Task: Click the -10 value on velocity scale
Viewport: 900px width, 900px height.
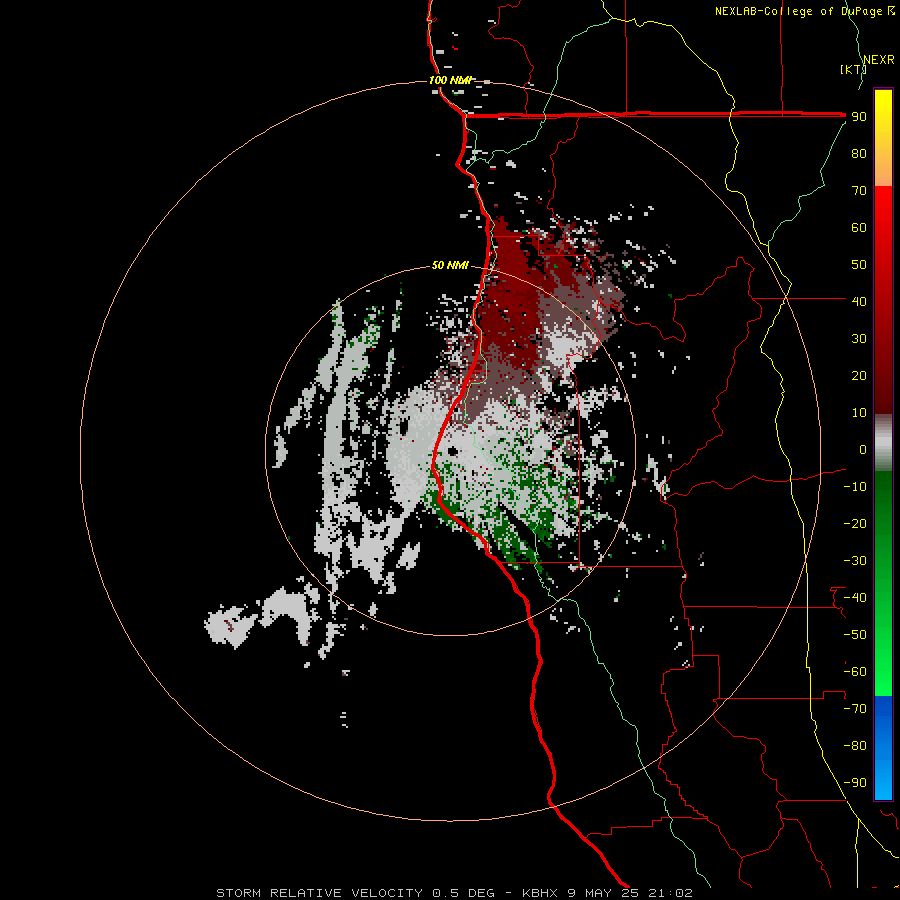Action: point(855,487)
